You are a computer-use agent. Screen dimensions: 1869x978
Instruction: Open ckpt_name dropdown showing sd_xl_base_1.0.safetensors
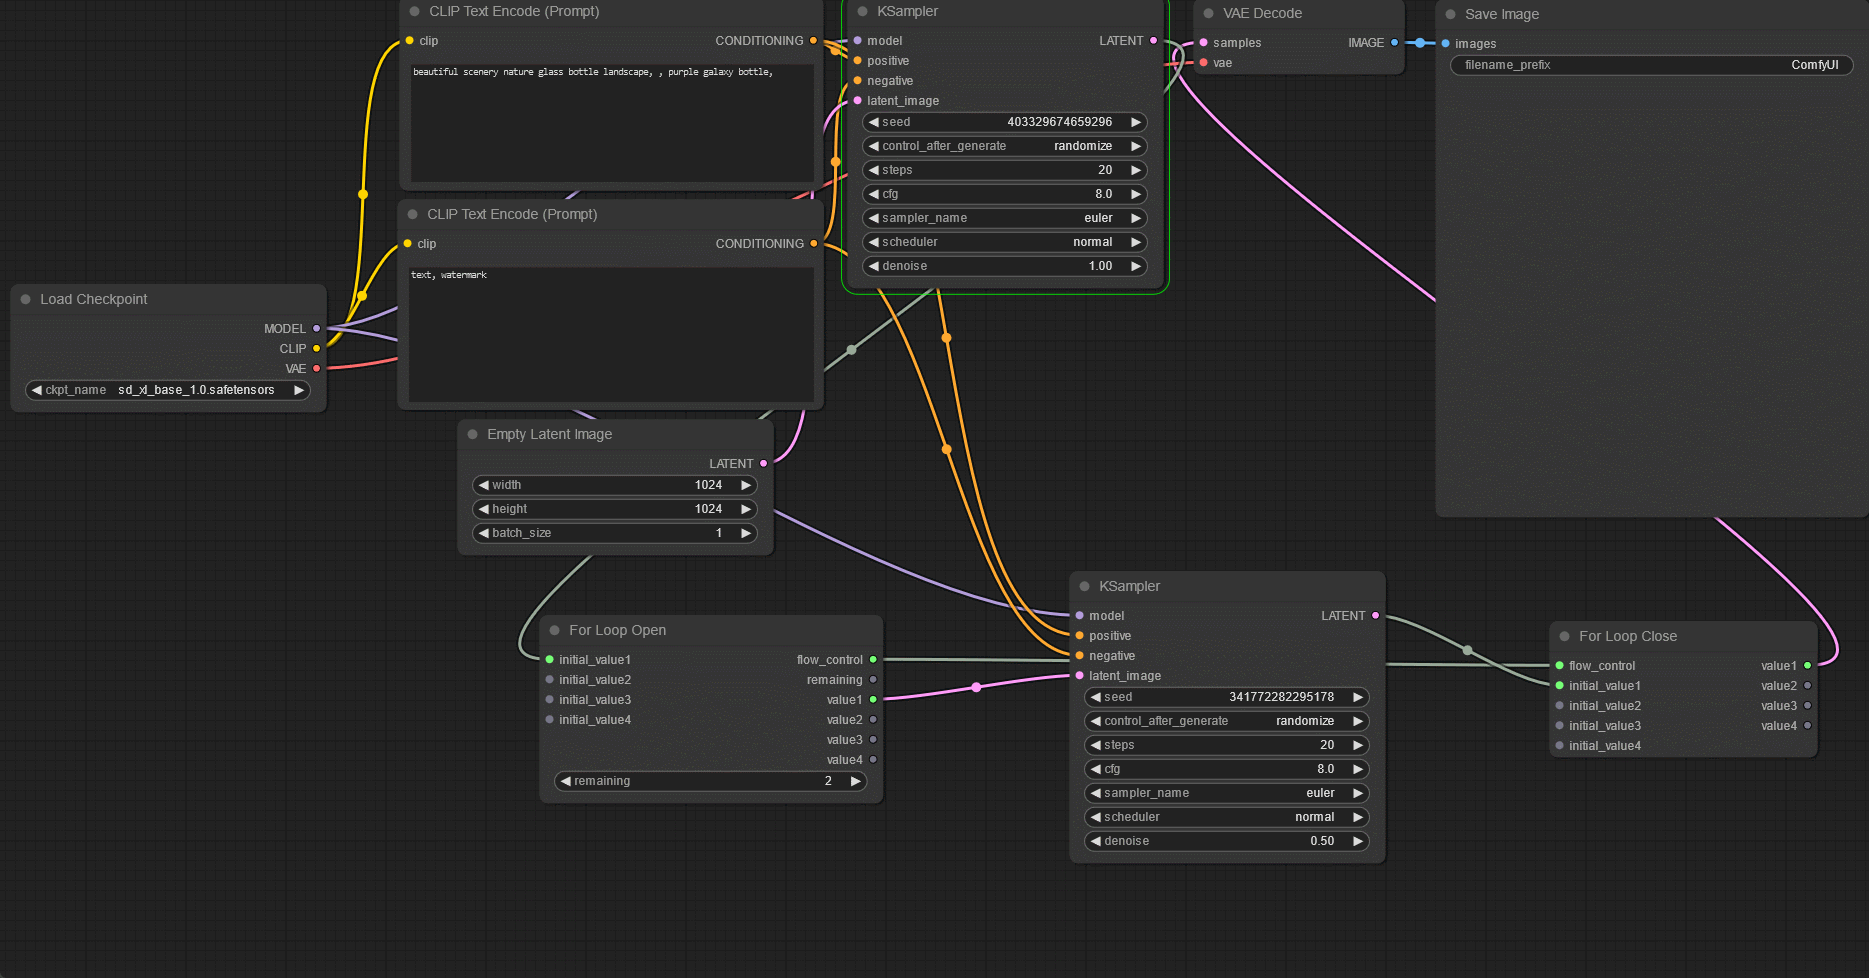pyautogui.click(x=168, y=390)
